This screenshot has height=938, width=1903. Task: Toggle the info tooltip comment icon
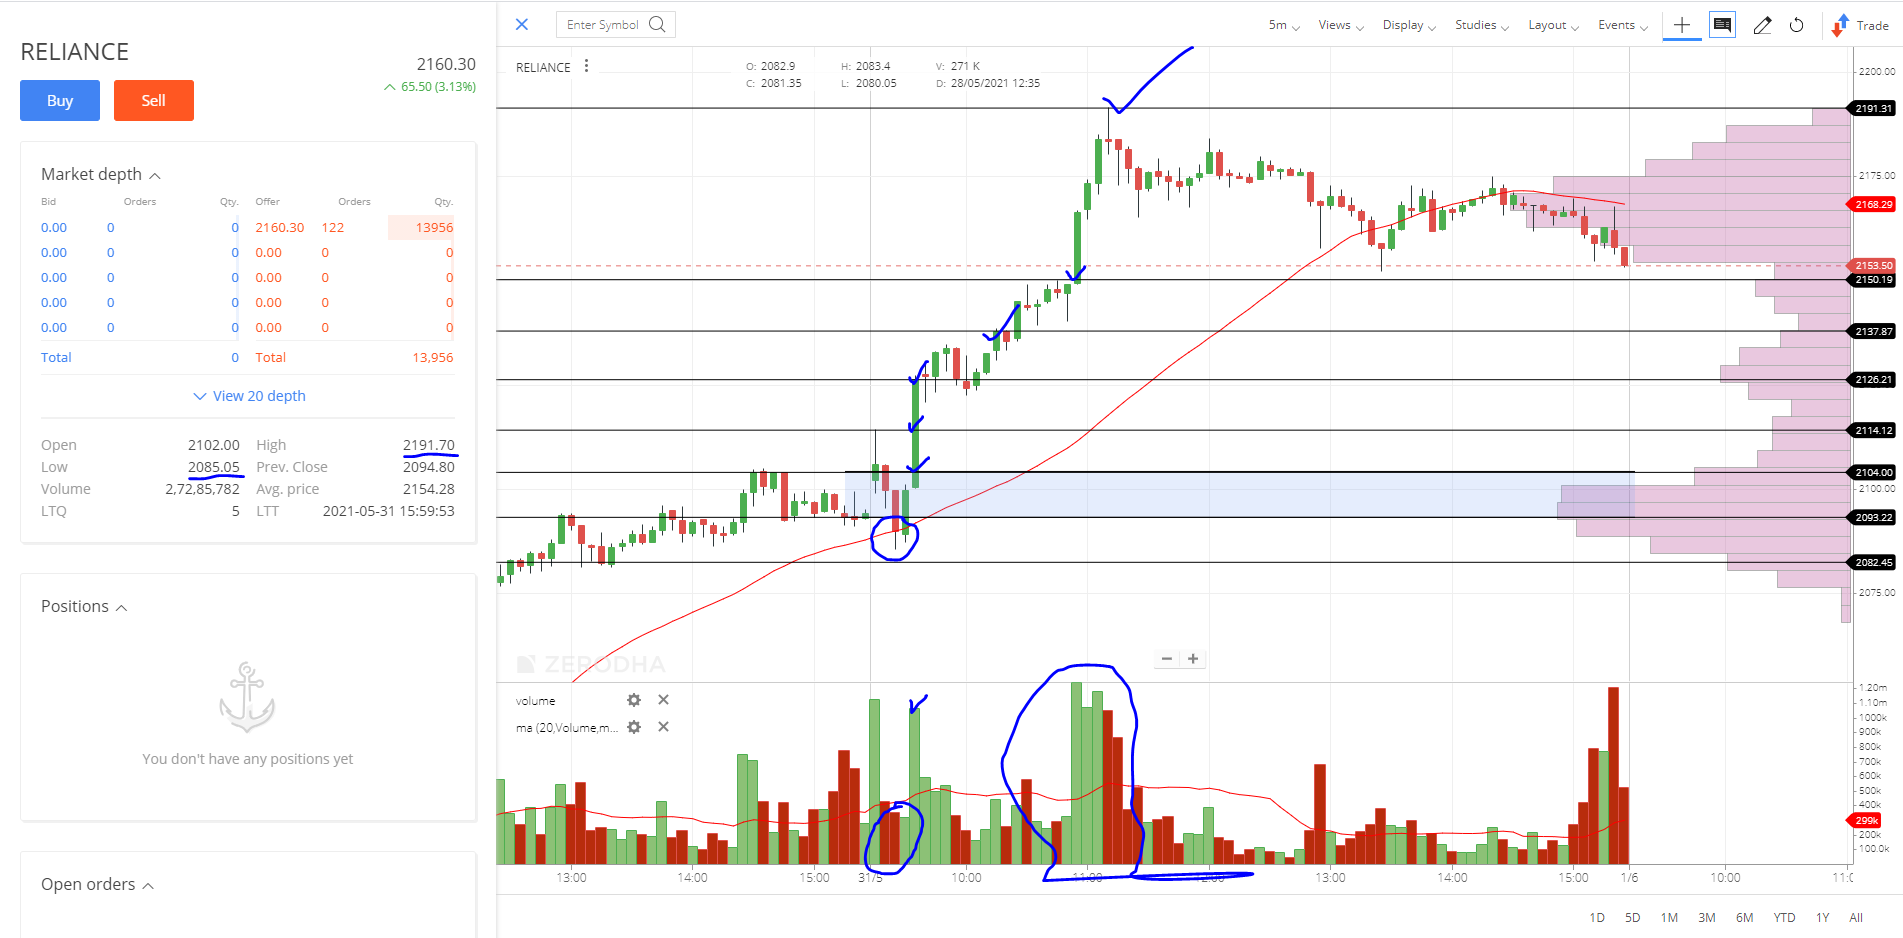point(1722,24)
